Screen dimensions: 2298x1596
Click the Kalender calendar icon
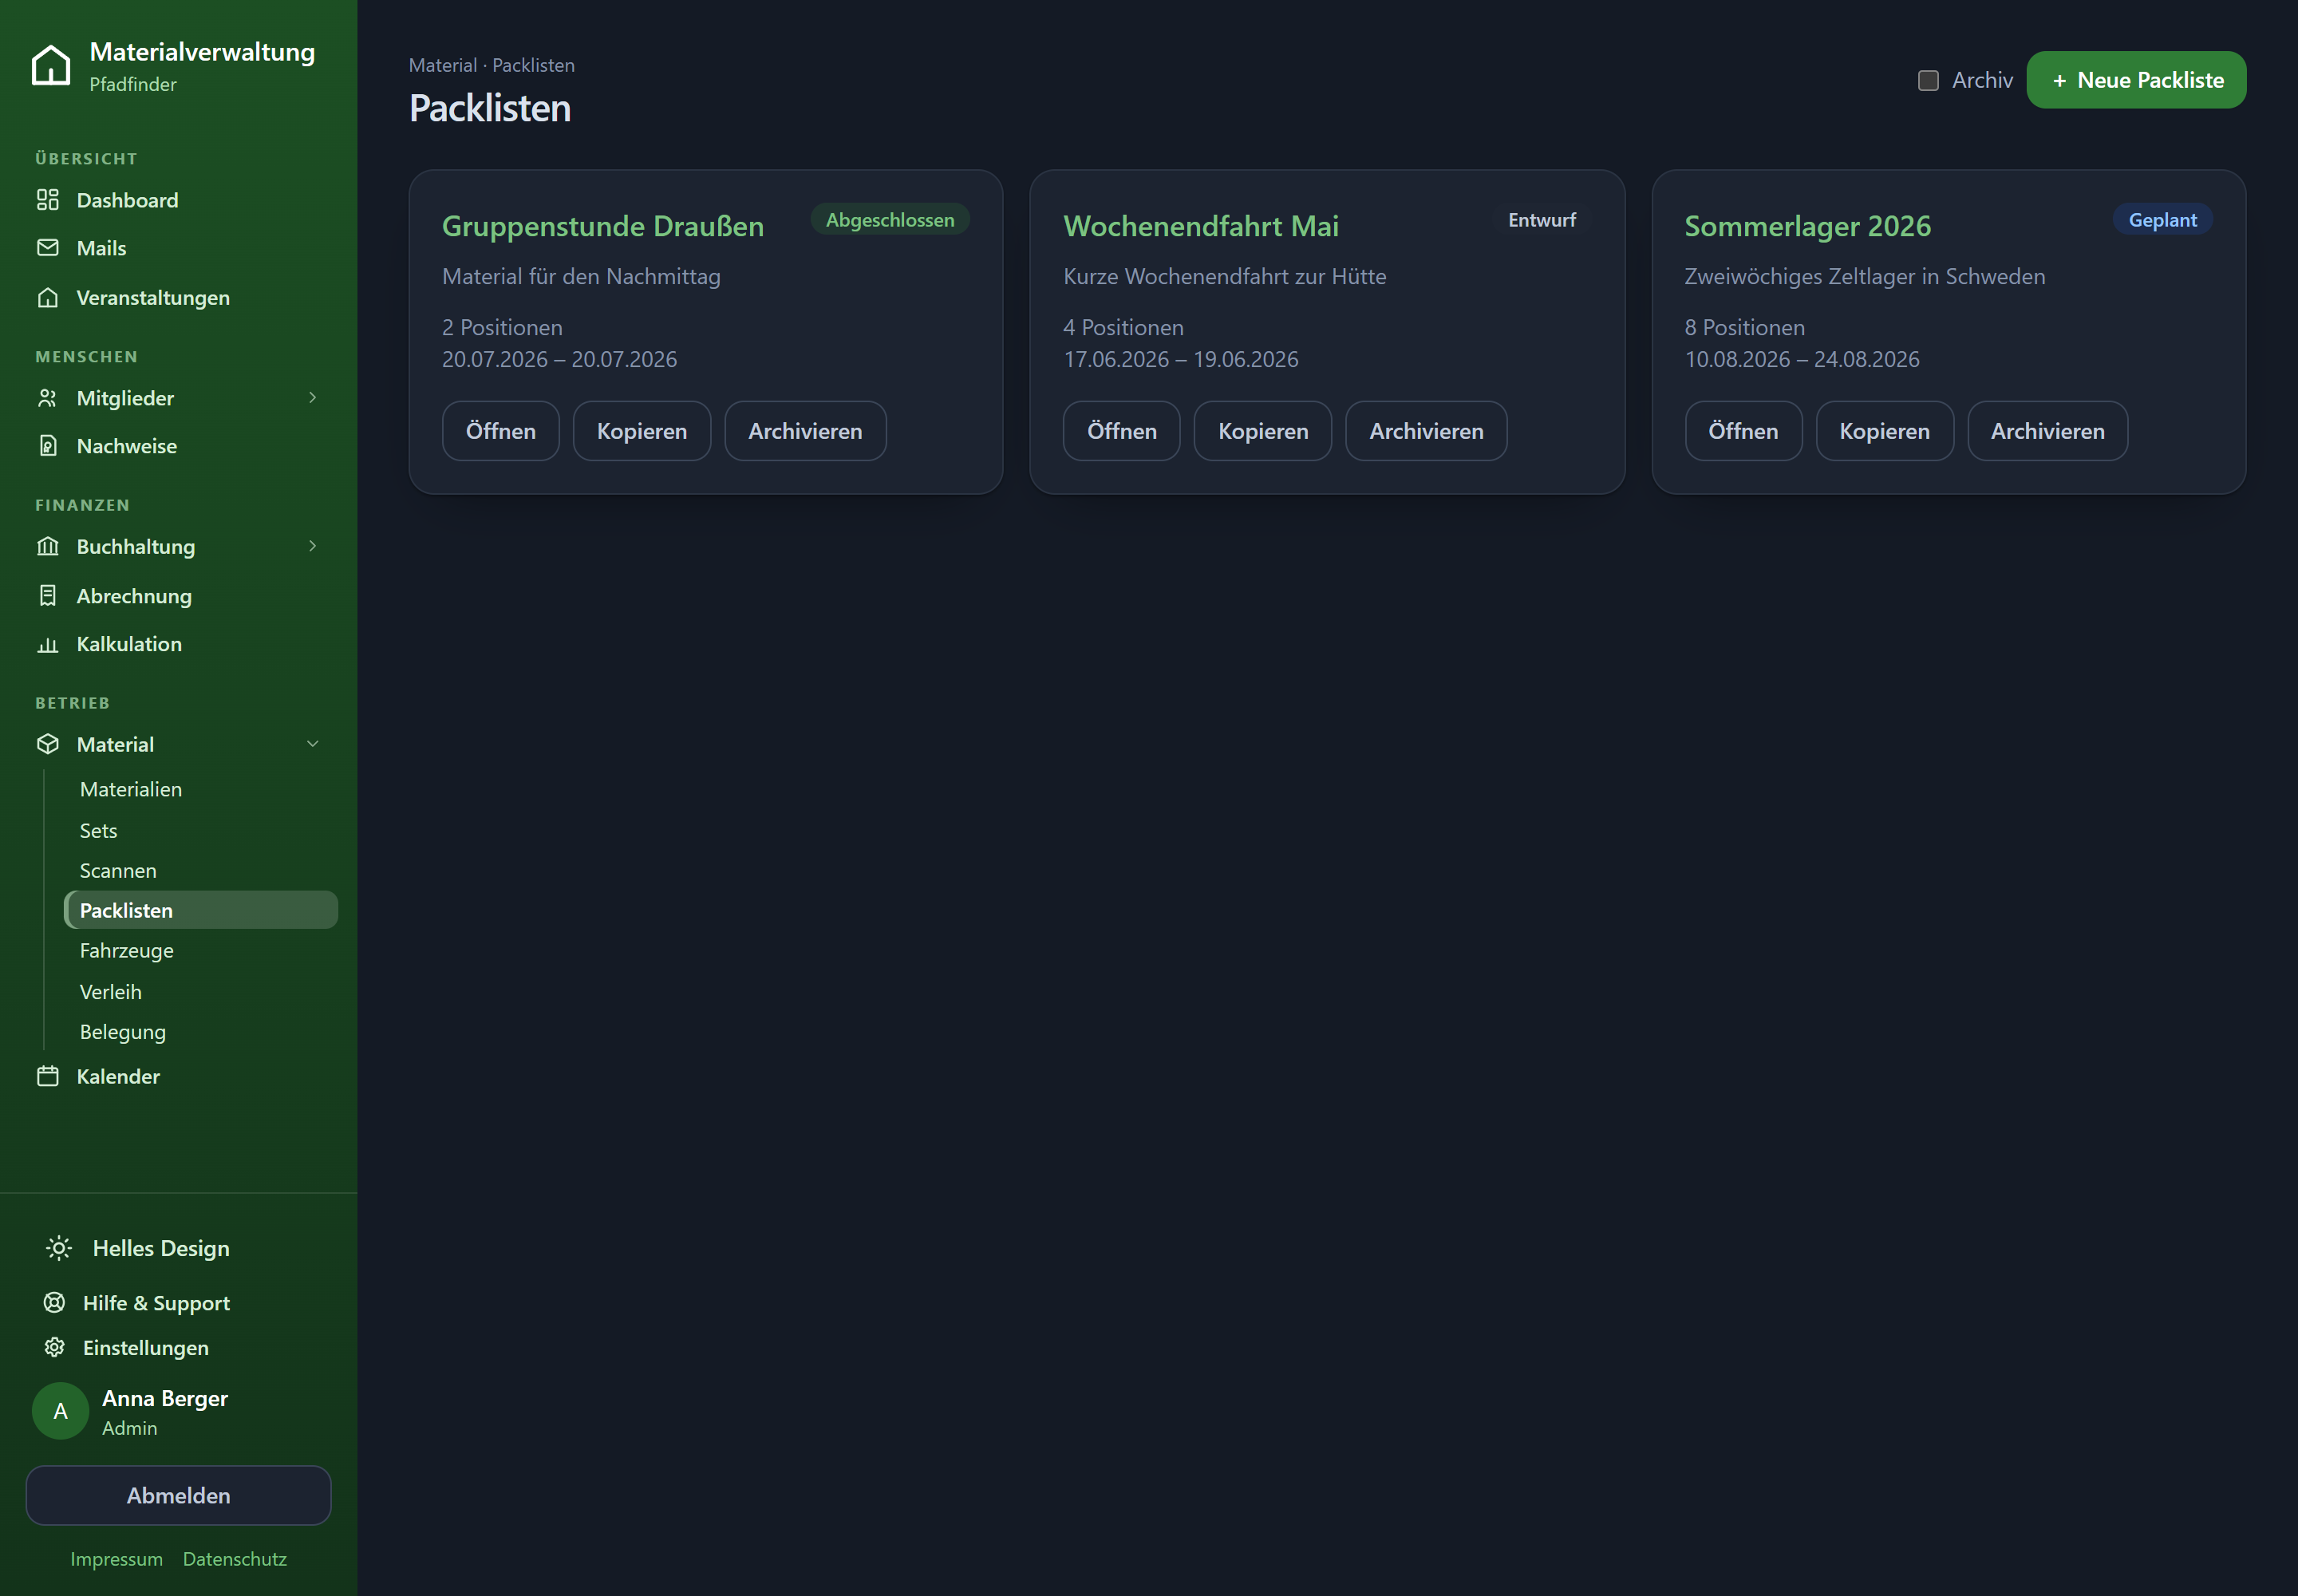[47, 1076]
